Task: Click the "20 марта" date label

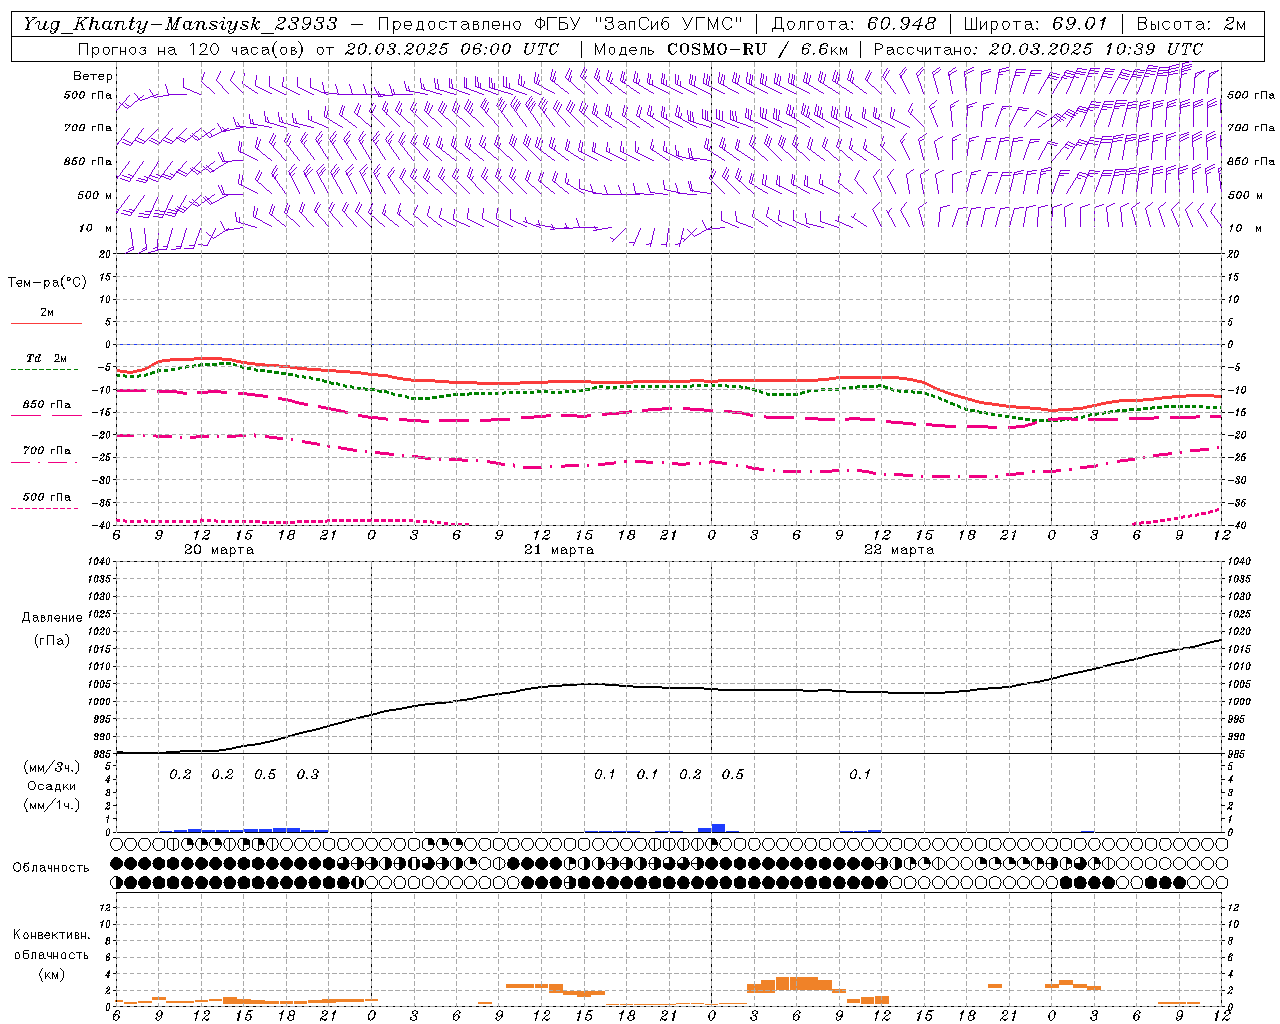Action: coord(219,549)
